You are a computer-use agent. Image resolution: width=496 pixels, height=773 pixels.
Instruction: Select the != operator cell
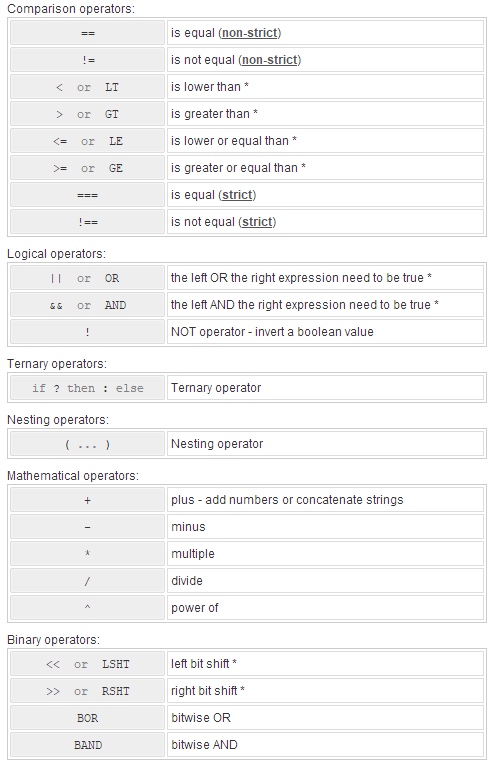87,60
